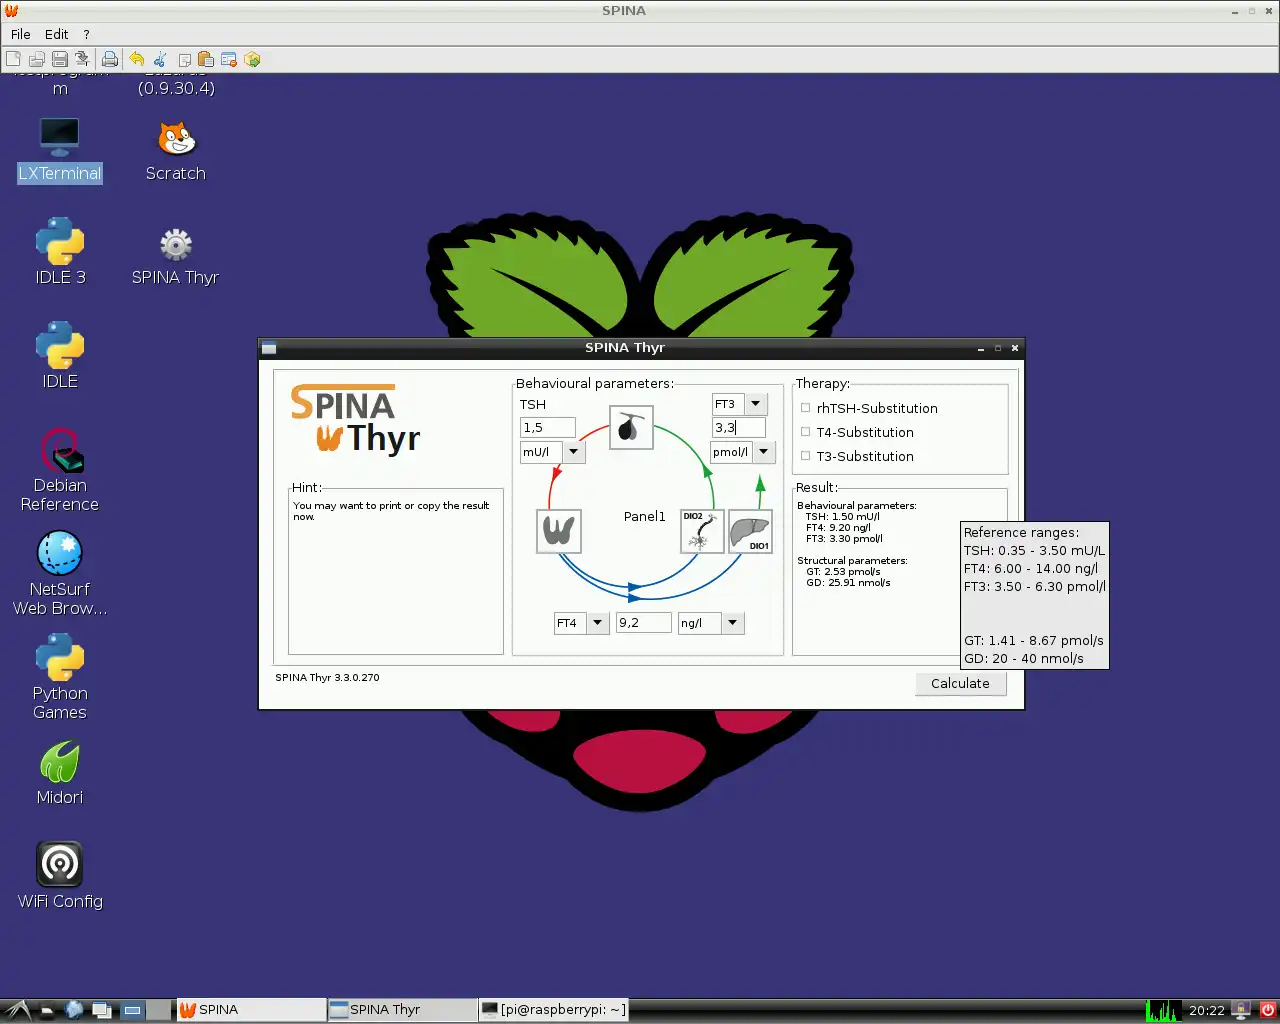Viewport: 1280px width, 1024px height.
Task: Open the Midori desktop icon
Action: point(60,773)
